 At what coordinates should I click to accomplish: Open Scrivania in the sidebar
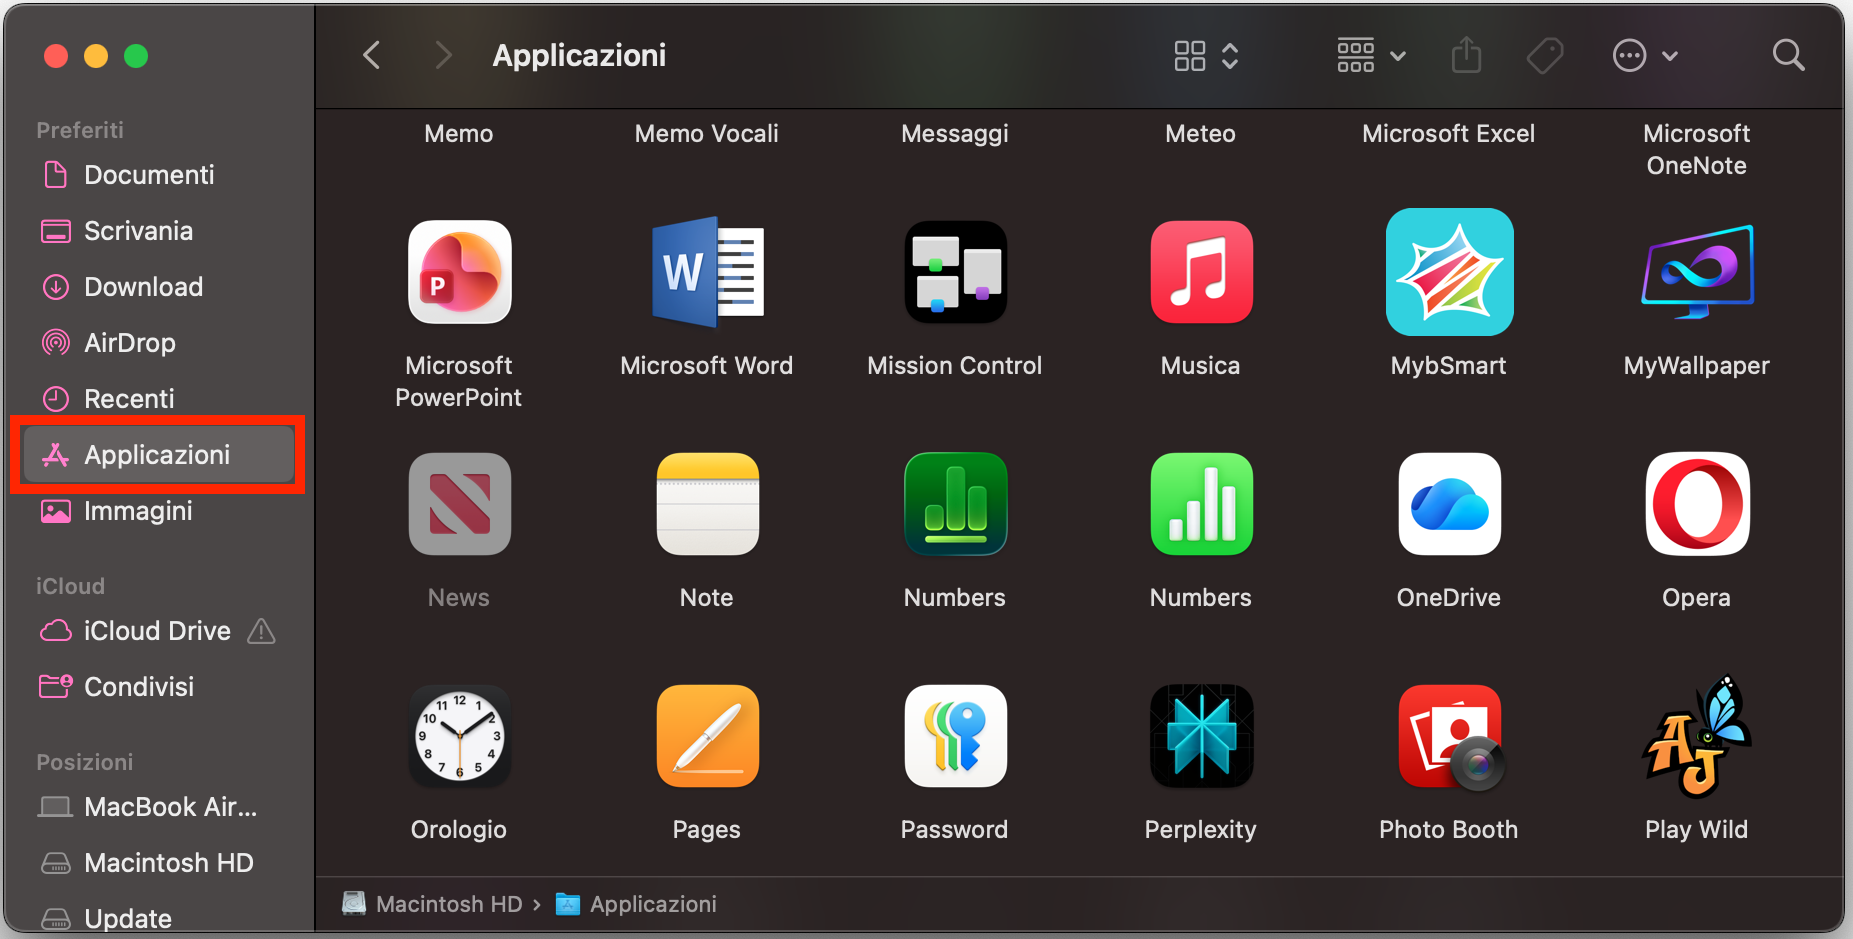(x=160, y=231)
